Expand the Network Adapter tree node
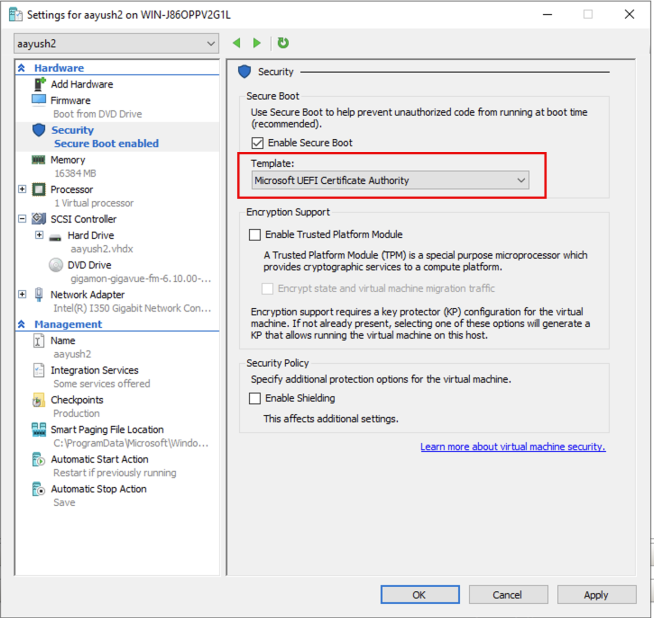 point(22,295)
